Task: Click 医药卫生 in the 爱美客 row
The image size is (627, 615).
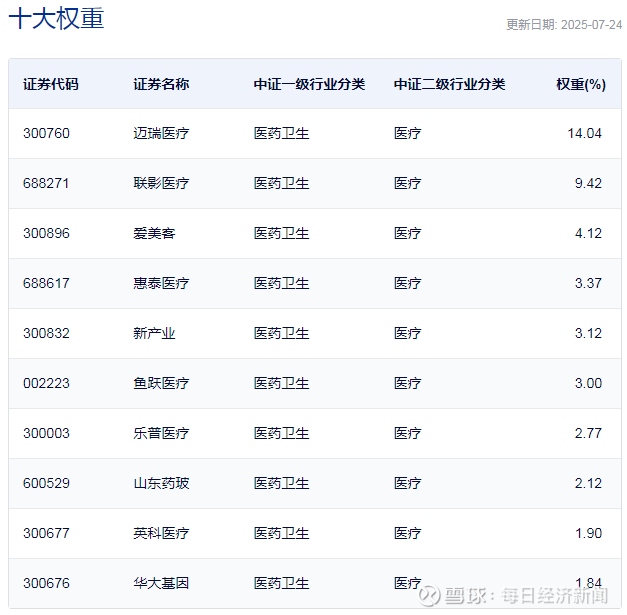Action: tap(282, 233)
